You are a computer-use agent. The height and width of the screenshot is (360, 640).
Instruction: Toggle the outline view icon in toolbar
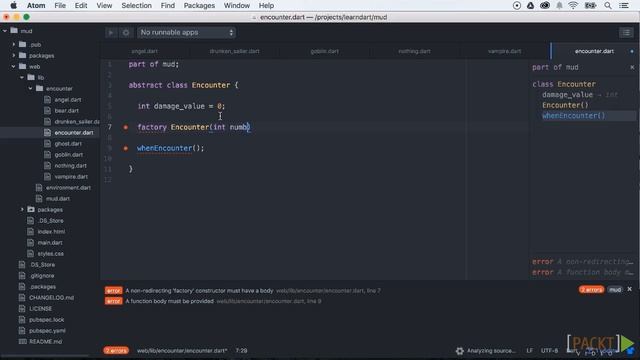626,33
